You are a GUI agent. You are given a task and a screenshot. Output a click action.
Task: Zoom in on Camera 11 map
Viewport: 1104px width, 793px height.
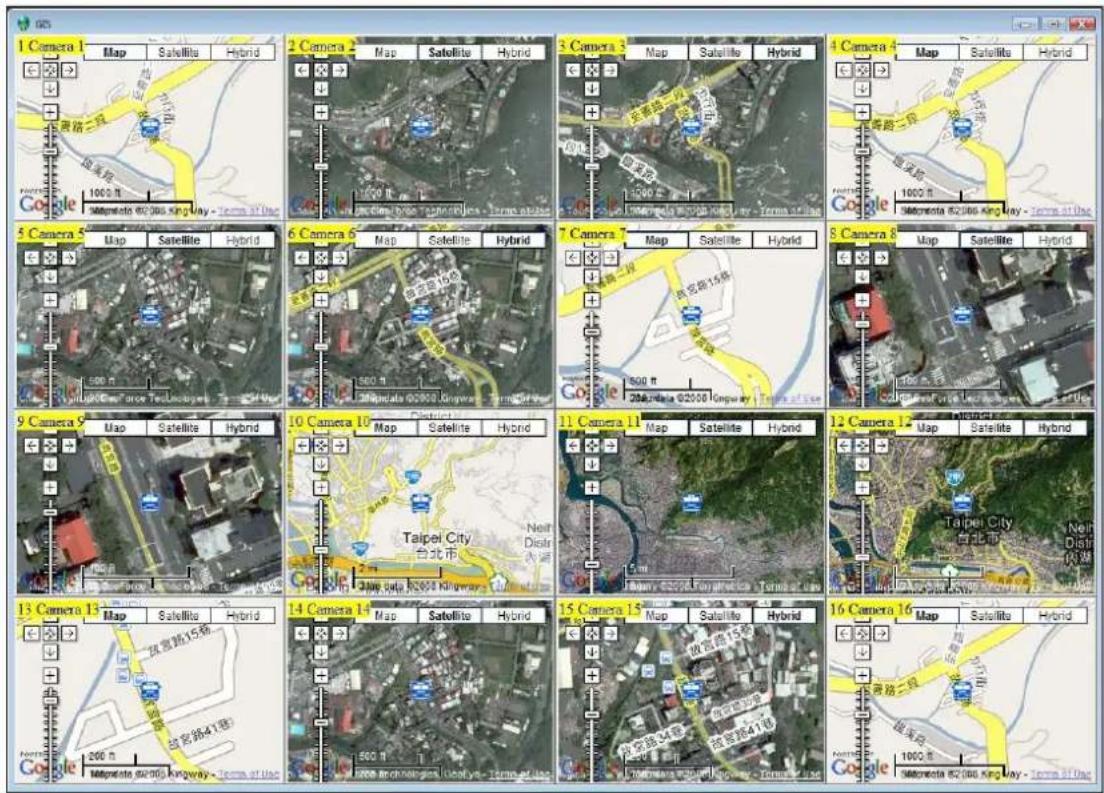(592, 488)
